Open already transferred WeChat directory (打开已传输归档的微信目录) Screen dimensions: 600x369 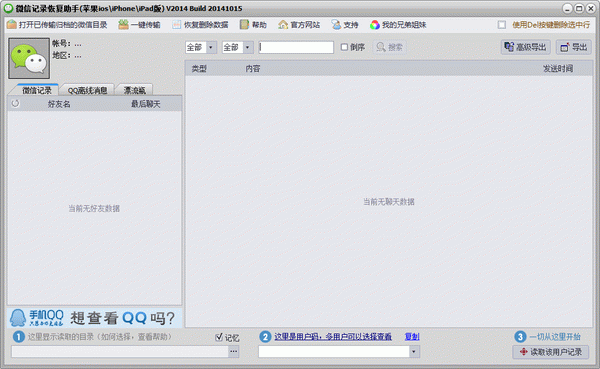point(57,25)
